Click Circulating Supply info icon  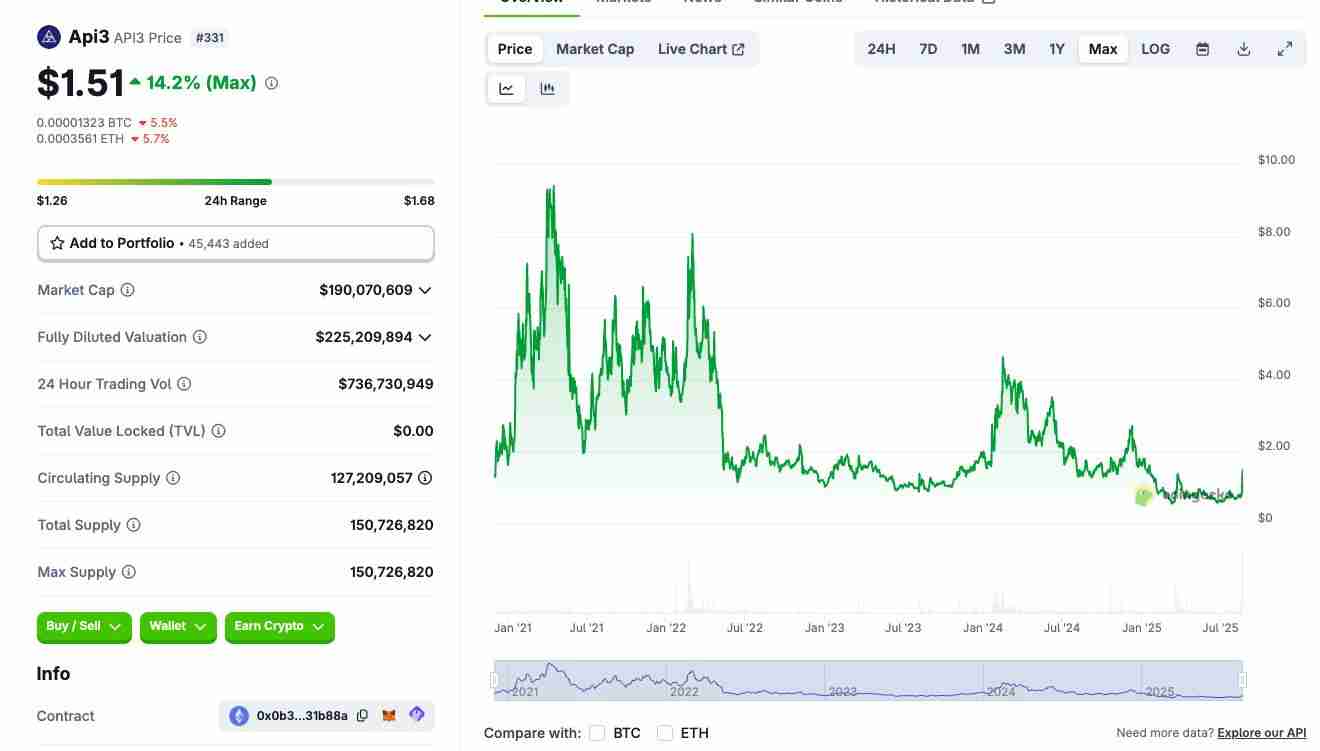point(173,478)
